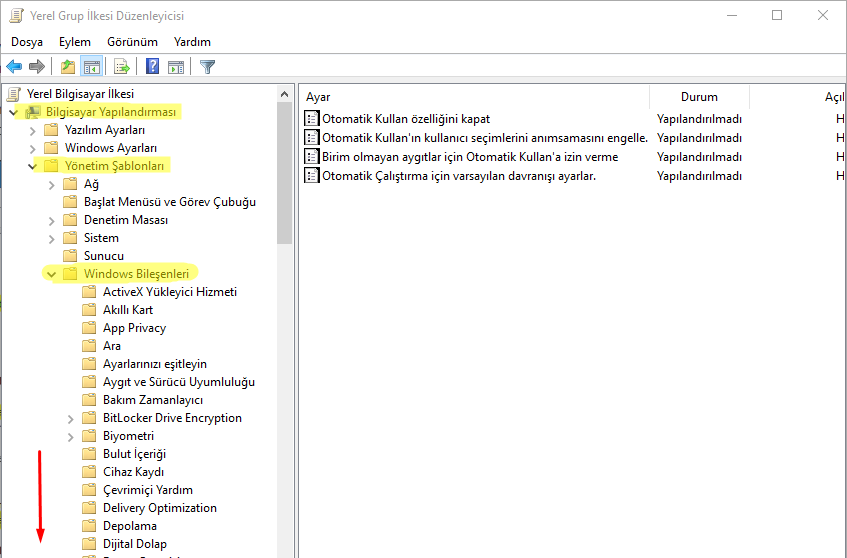
Task: Expand the Windows Ayarları node
Action: pyautogui.click(x=33, y=149)
